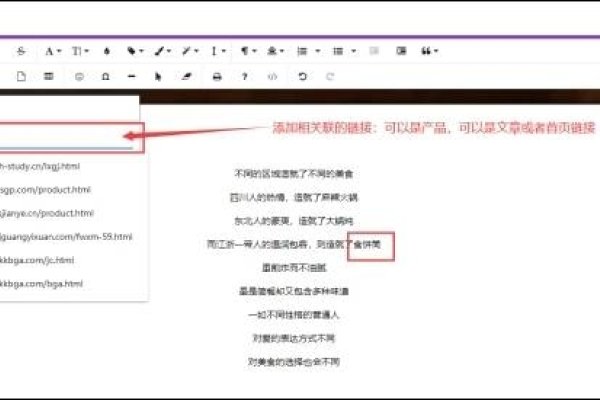600x400 pixels.
Task: Redo the last change
Action: (330, 77)
